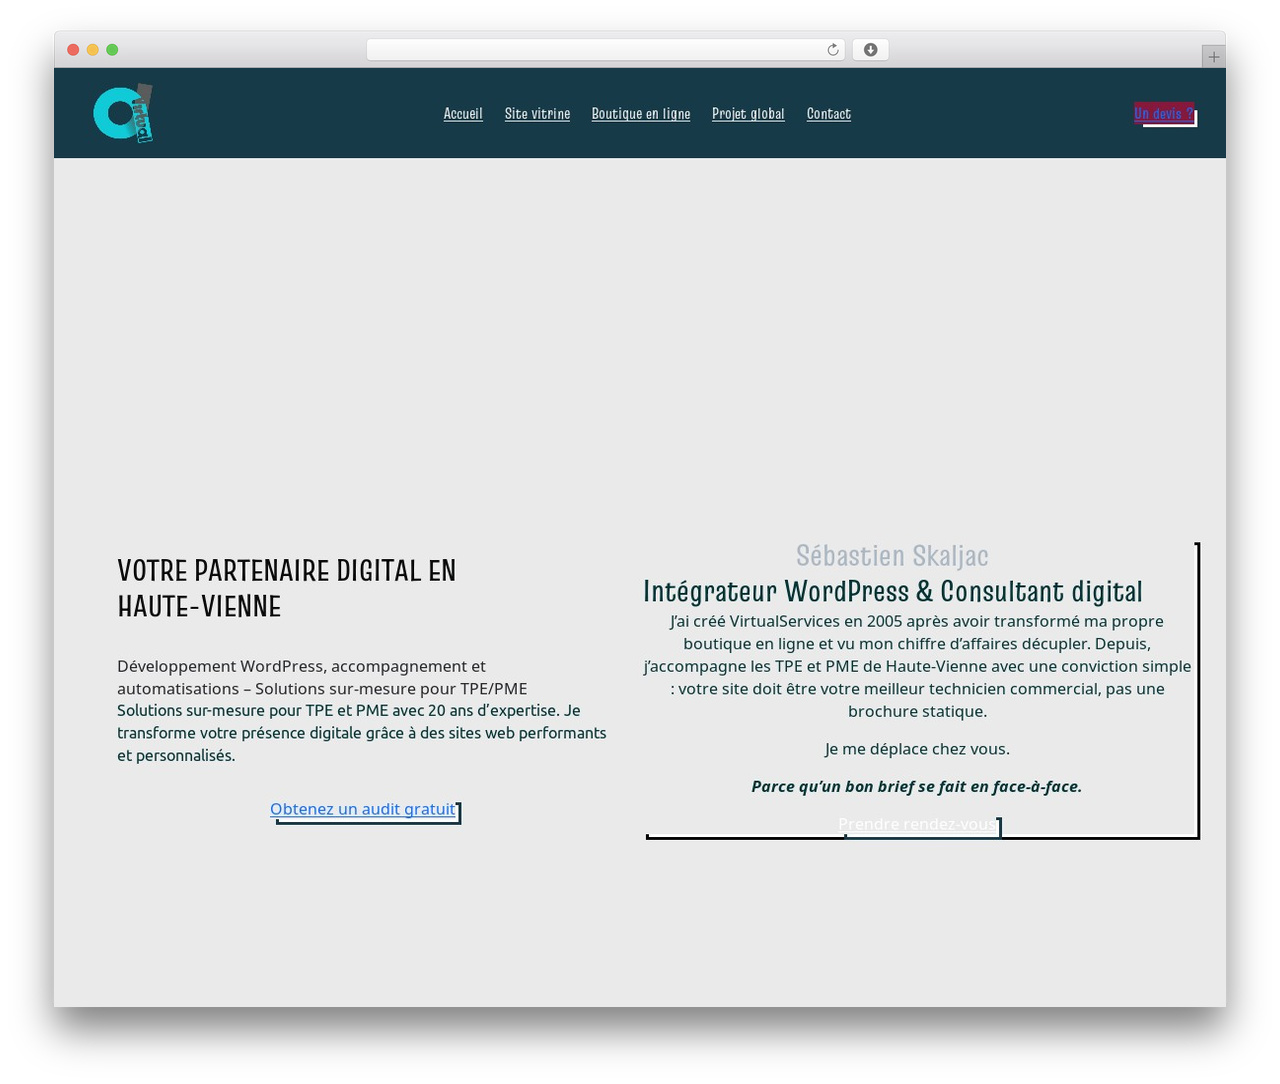The height and width of the screenshot is (1084, 1280).
Task: Focus the browser address bar
Action: tap(605, 50)
